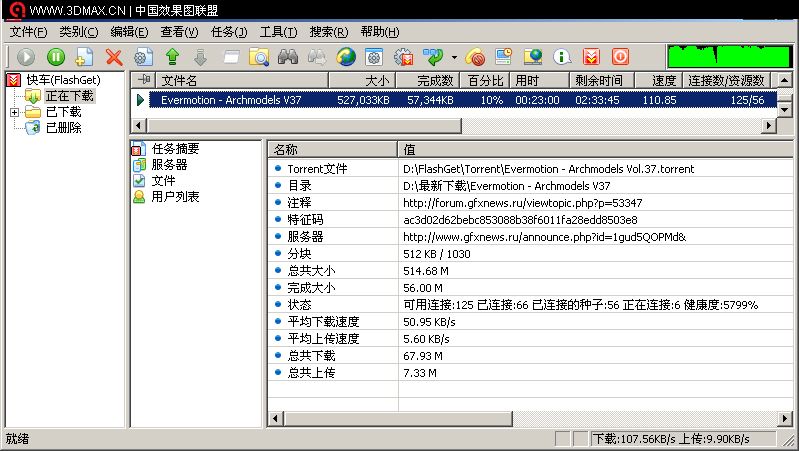Viewport: 799px width, 451px height.
Task: Open the 查看(V) menu
Action: coord(179,32)
